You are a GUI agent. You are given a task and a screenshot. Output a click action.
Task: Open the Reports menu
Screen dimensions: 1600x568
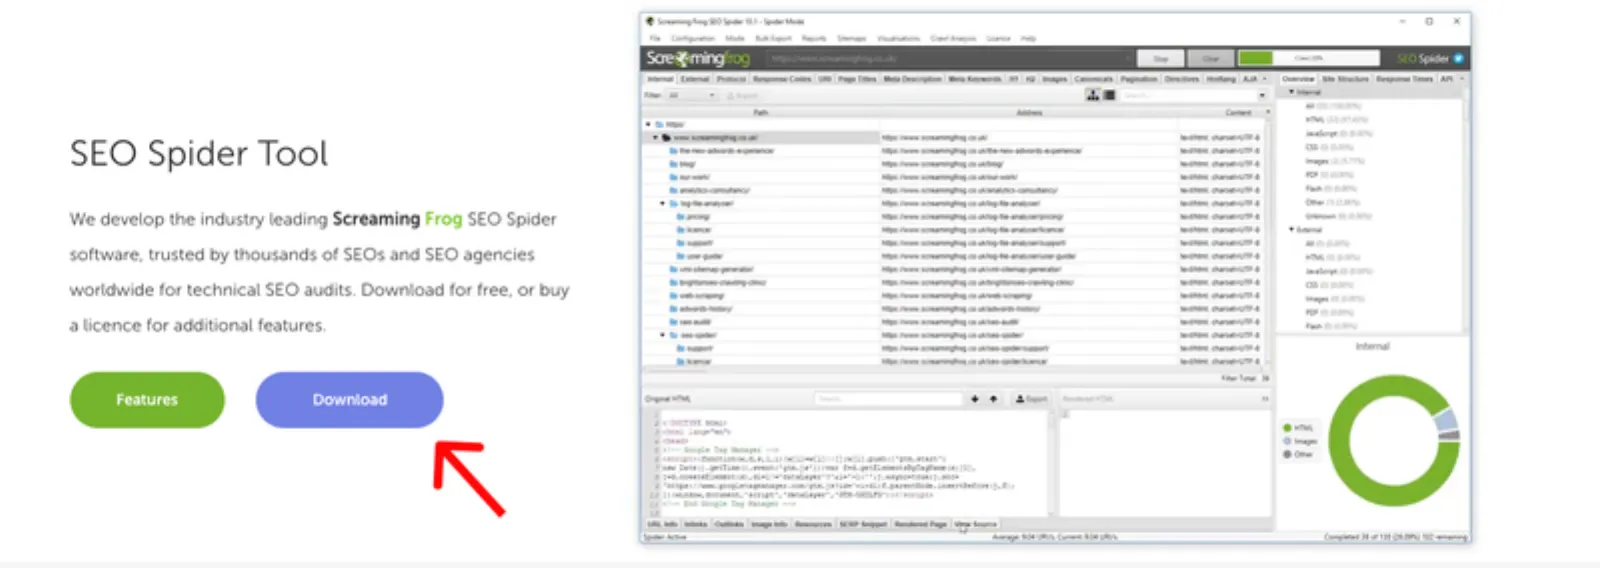[814, 38]
